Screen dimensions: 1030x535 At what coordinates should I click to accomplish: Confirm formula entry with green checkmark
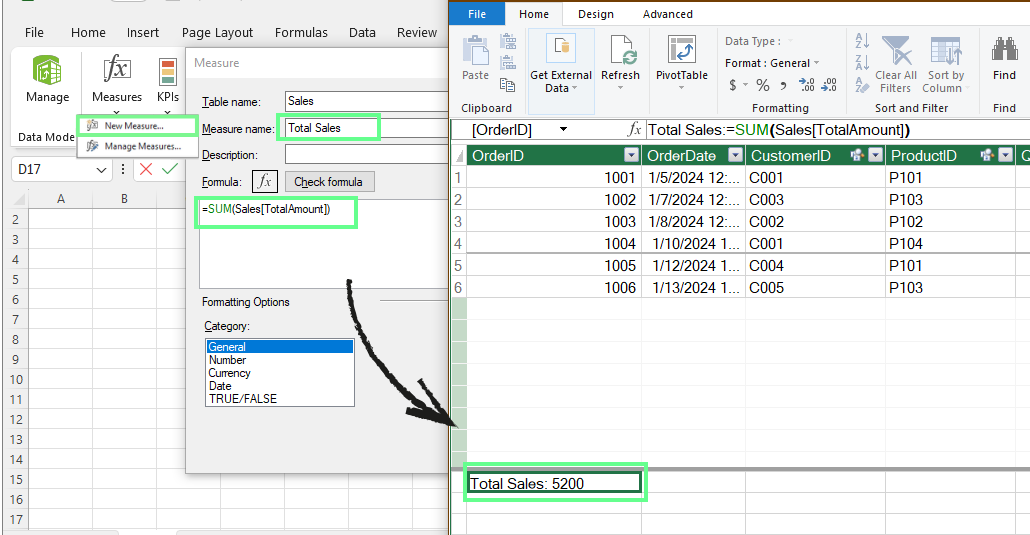click(x=169, y=170)
